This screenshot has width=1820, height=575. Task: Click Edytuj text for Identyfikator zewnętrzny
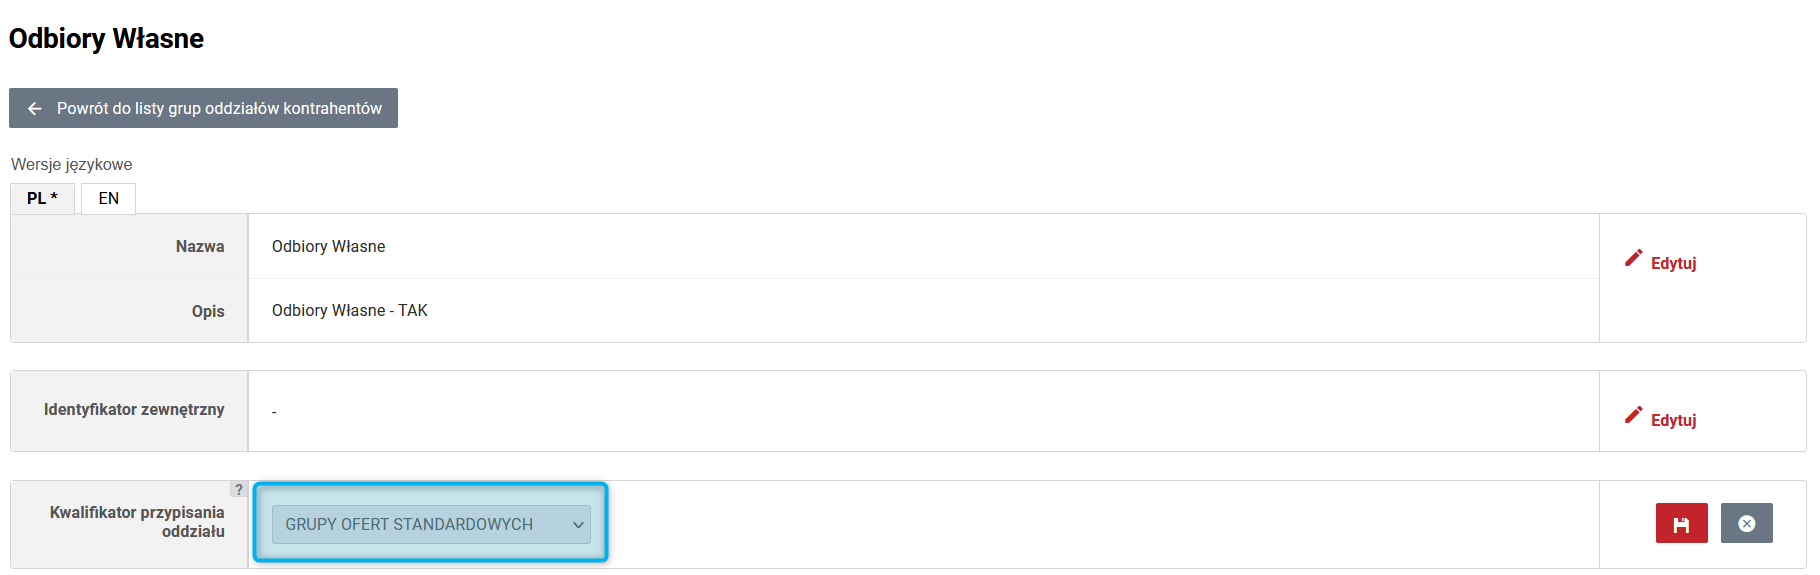click(1673, 420)
